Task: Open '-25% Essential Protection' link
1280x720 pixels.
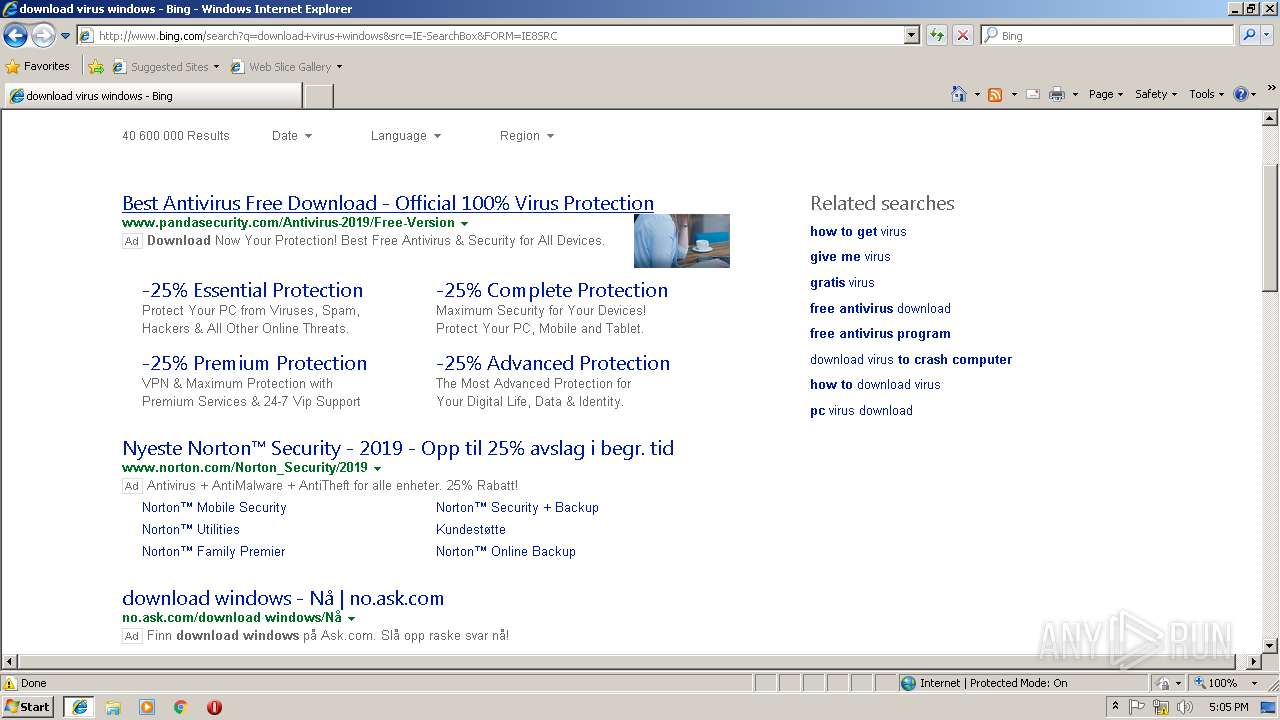Action: click(x=252, y=290)
